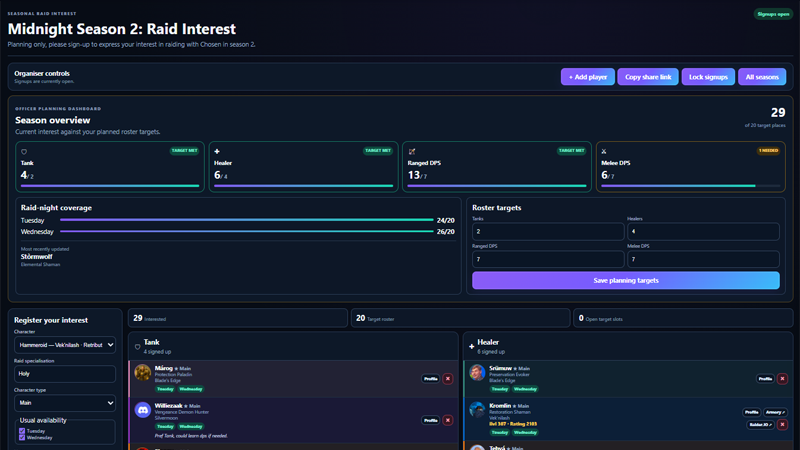Click the Melee DPS progress bar
The image size is (800, 450).
pyautogui.click(x=690, y=186)
